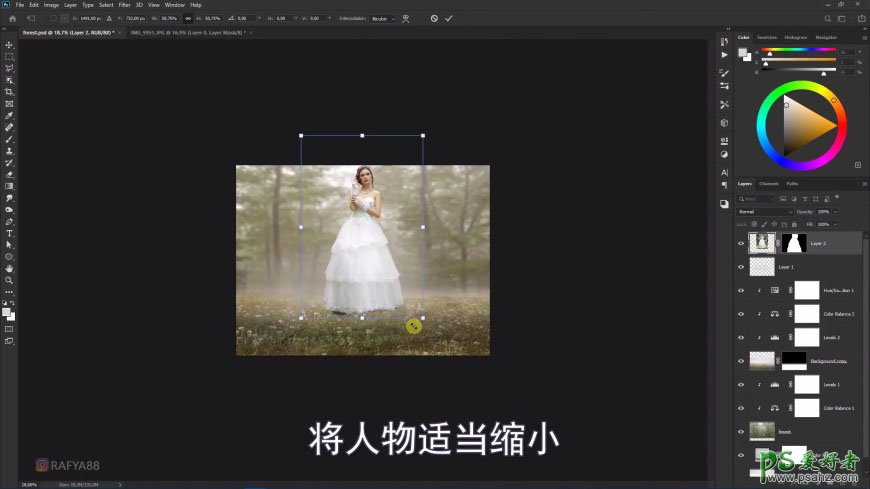Toggle visibility of Color Balance 1 layer
870x489 pixels.
pos(741,408)
